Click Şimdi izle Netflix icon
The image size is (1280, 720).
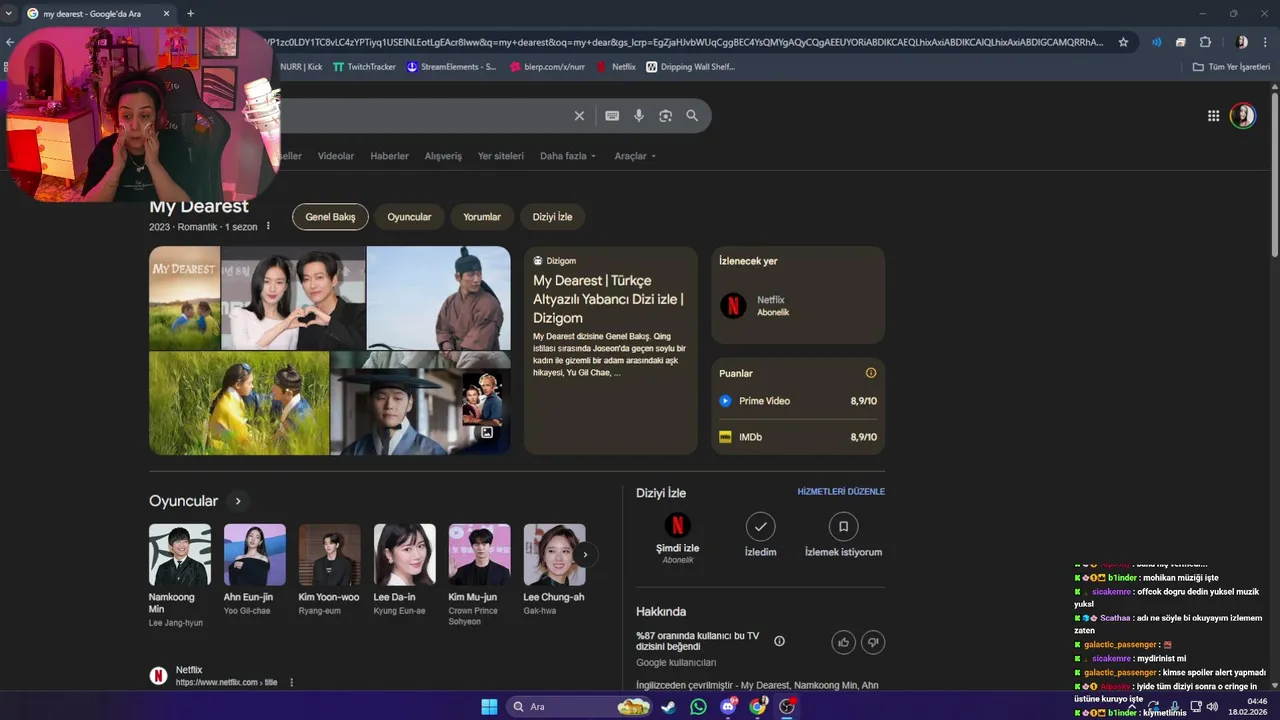coord(677,526)
